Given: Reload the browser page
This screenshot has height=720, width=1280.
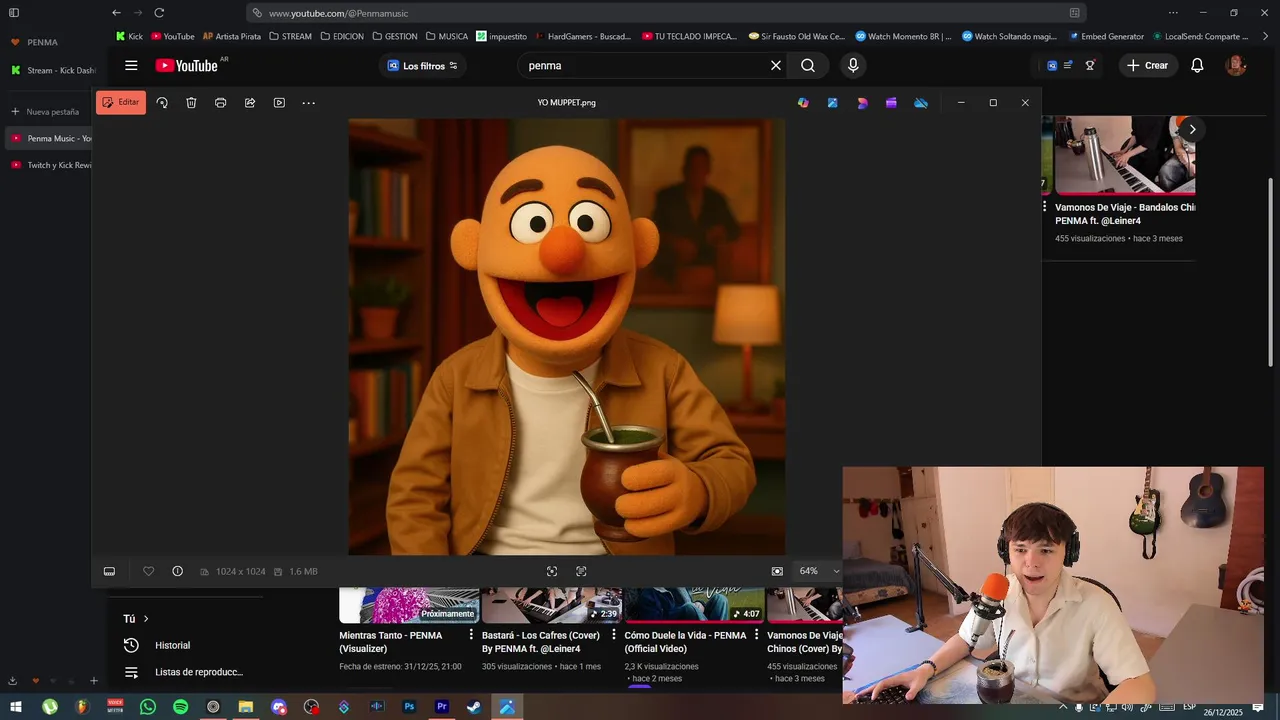Looking at the screenshot, I should 159,13.
